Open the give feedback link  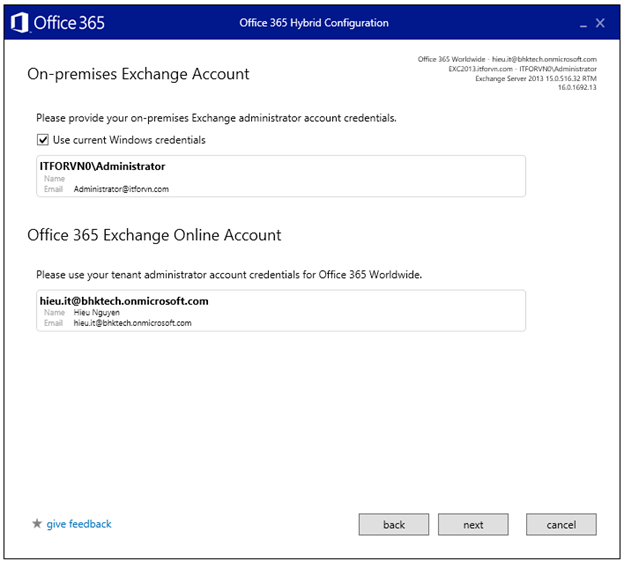coord(79,524)
